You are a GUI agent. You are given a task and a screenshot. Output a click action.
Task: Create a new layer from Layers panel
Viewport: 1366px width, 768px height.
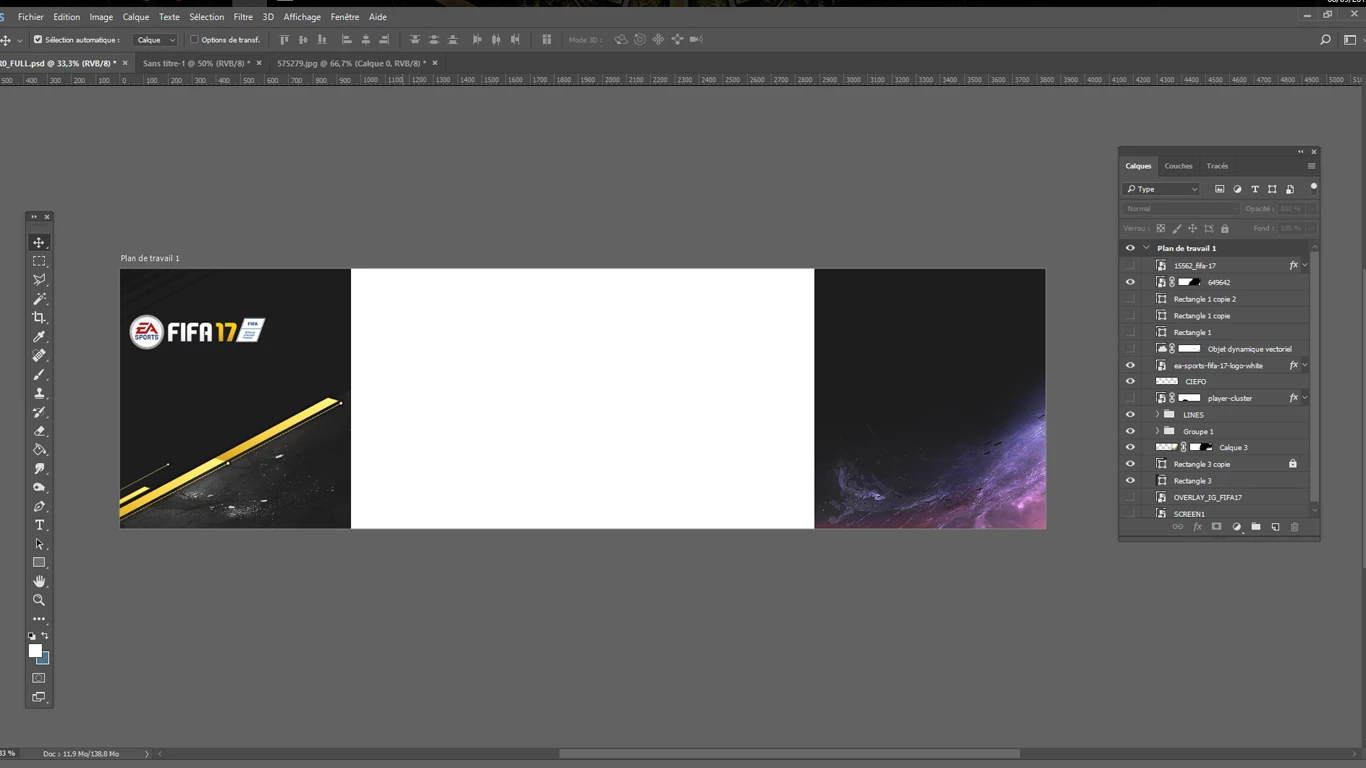(x=1275, y=527)
